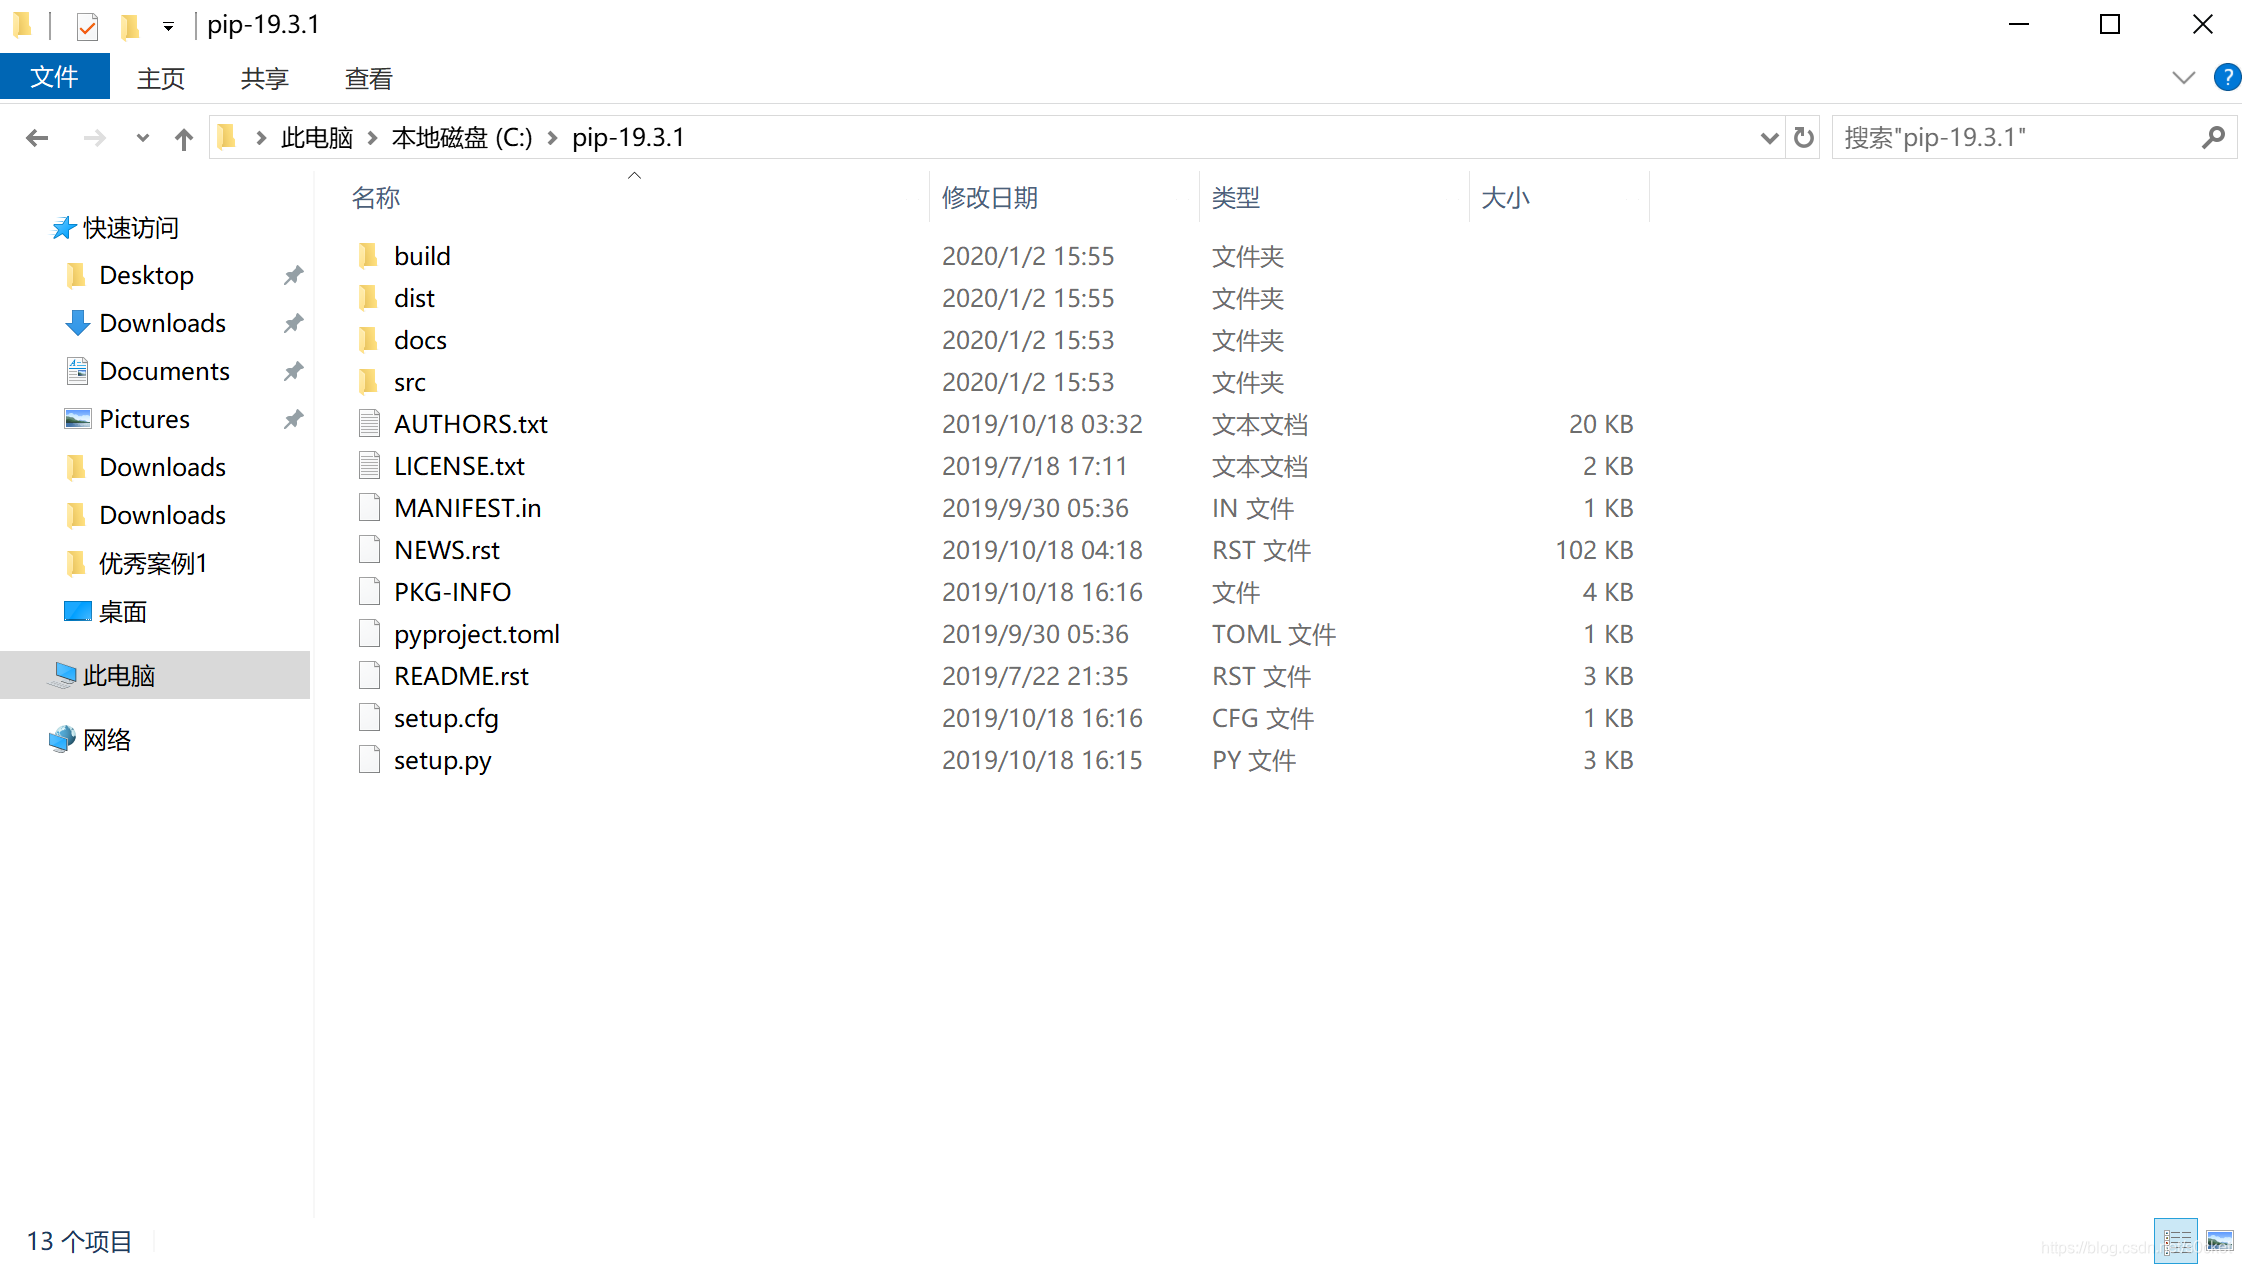The height and width of the screenshot is (1266, 2242).
Task: Select the build folder icon
Action: click(368, 256)
